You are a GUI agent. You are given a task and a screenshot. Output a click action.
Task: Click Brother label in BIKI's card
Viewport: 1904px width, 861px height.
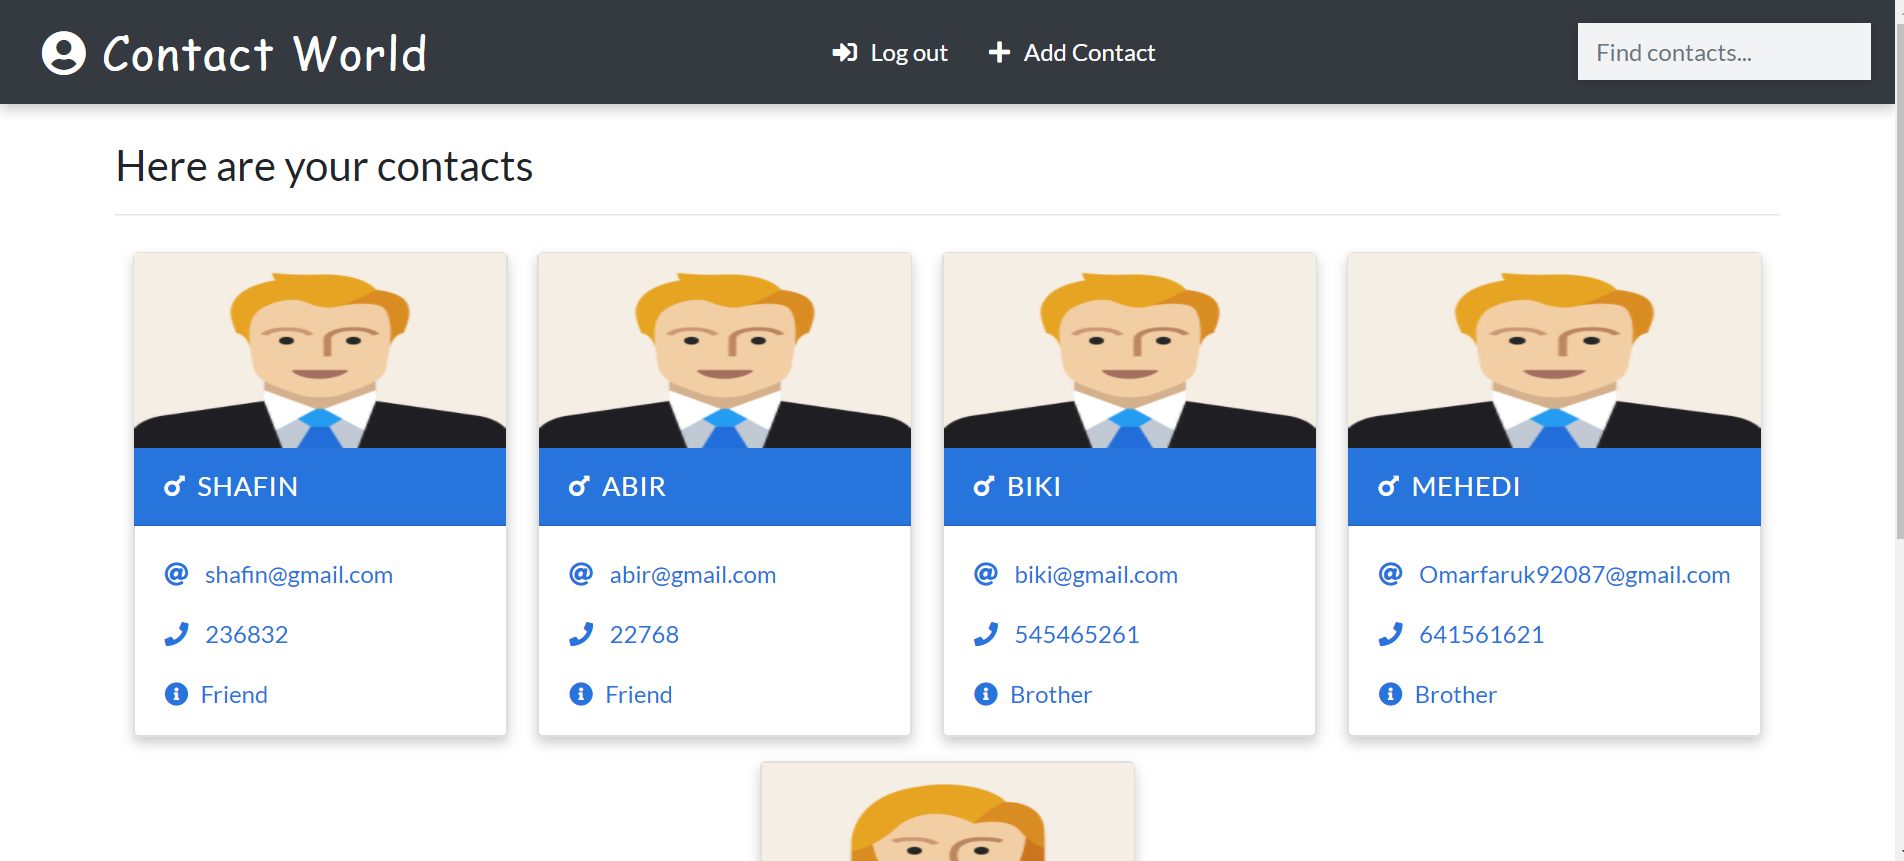pyautogui.click(x=1051, y=695)
